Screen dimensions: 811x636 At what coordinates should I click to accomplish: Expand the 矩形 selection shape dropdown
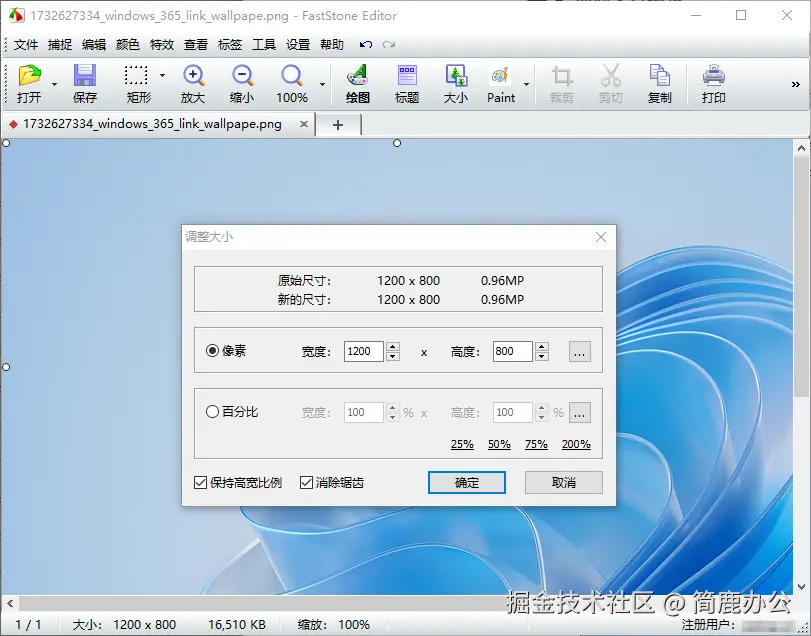(162, 75)
